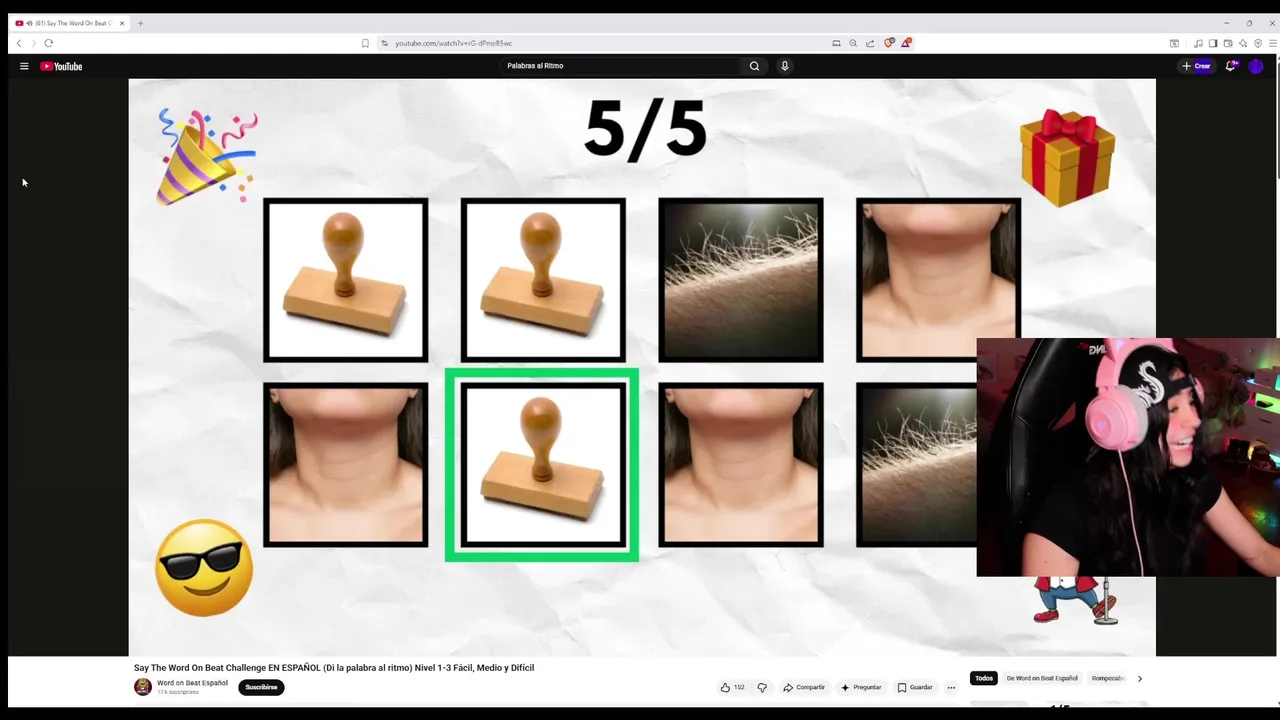
Task: Toggle the browser sidebar panel
Action: click(1213, 43)
